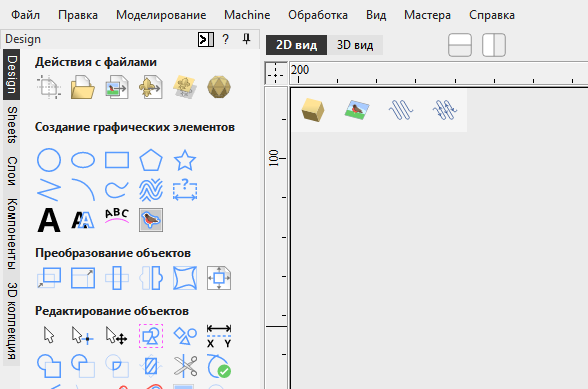Toggle vertical split view layout
The height and width of the screenshot is (389, 588).
click(494, 45)
